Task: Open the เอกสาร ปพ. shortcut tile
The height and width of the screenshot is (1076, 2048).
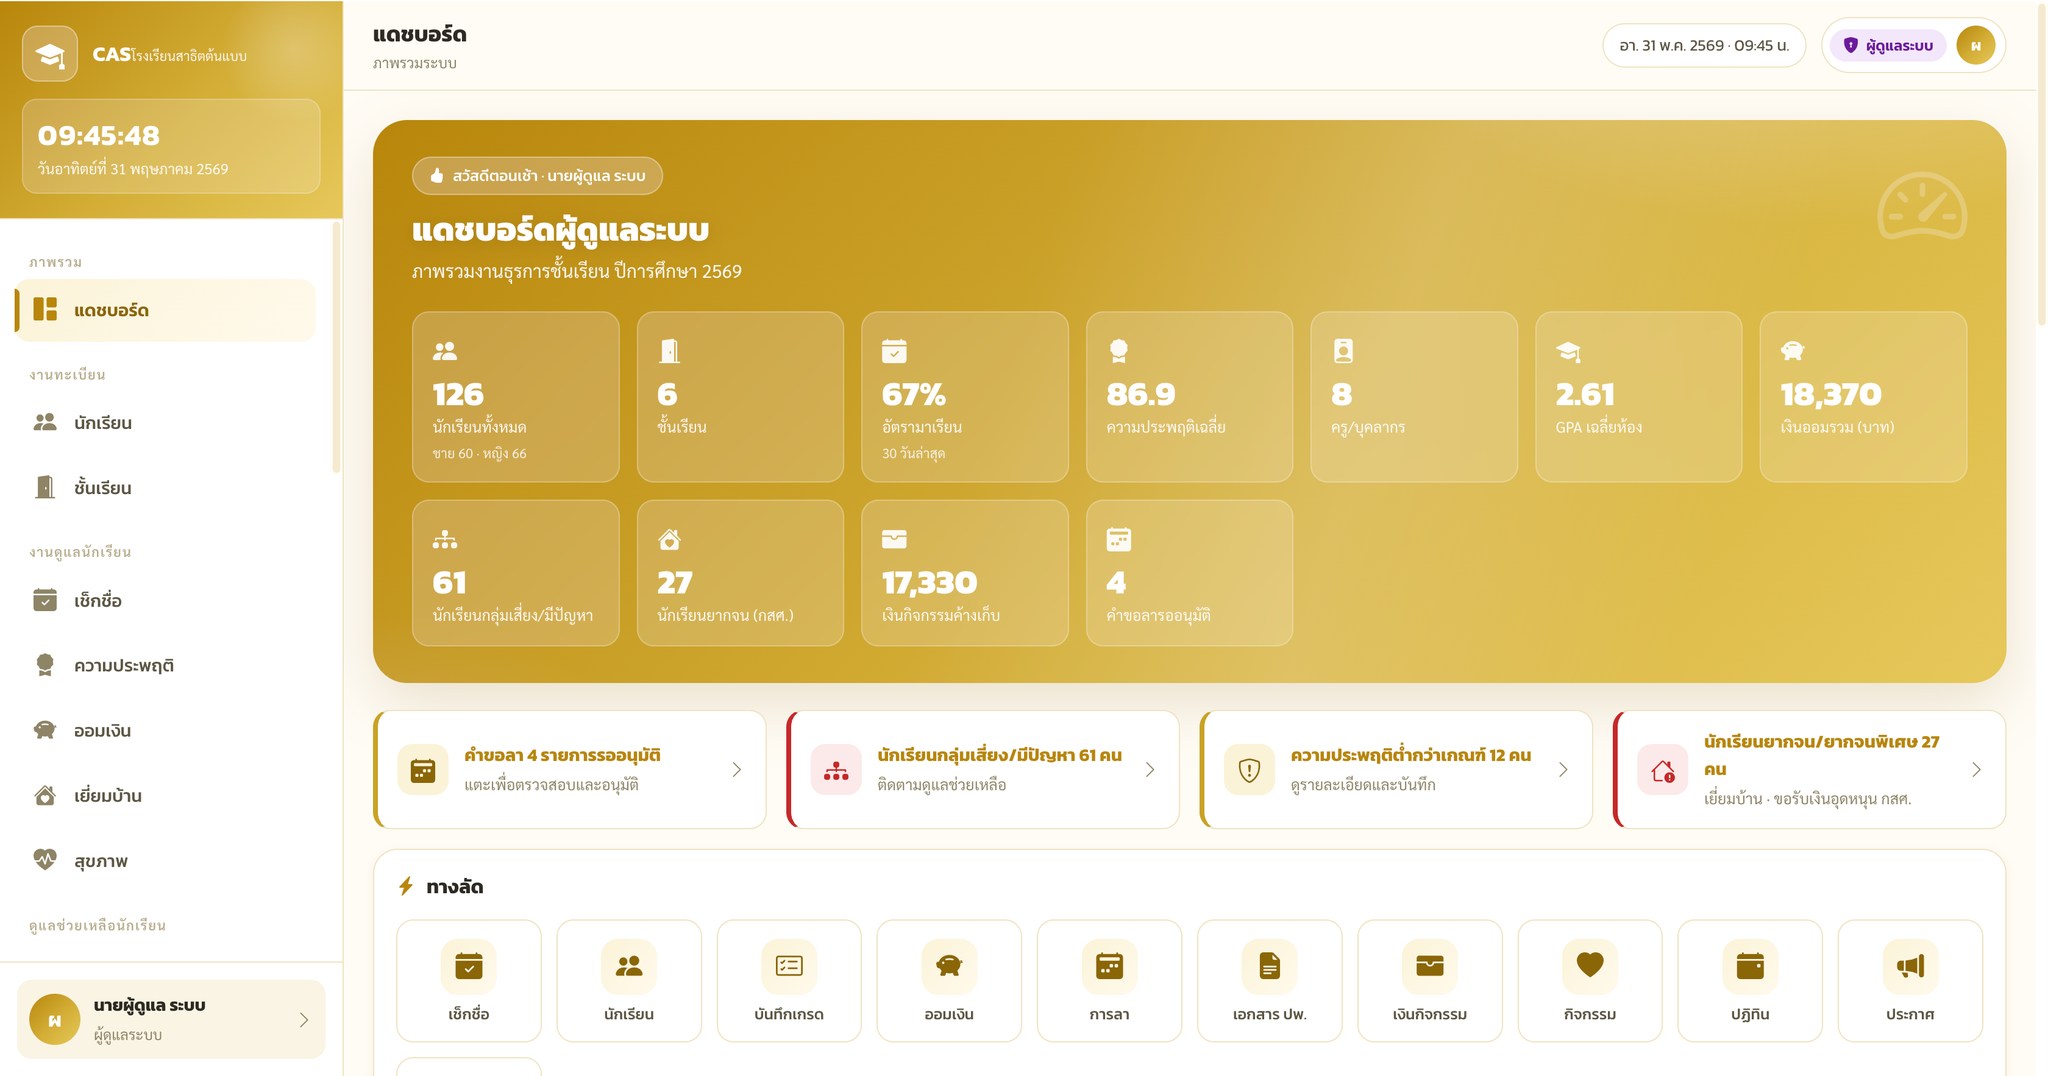Action: pyautogui.click(x=1270, y=981)
